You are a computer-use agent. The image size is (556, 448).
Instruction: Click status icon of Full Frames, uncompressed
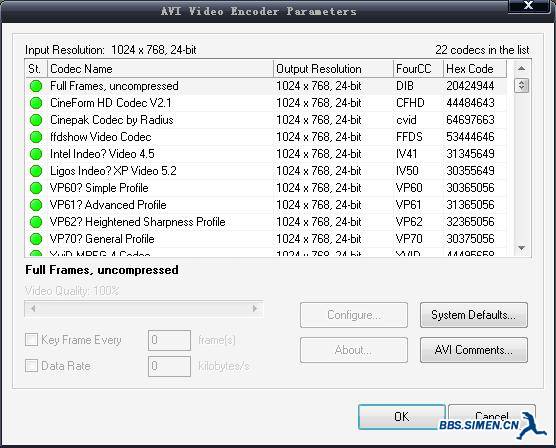(x=36, y=86)
